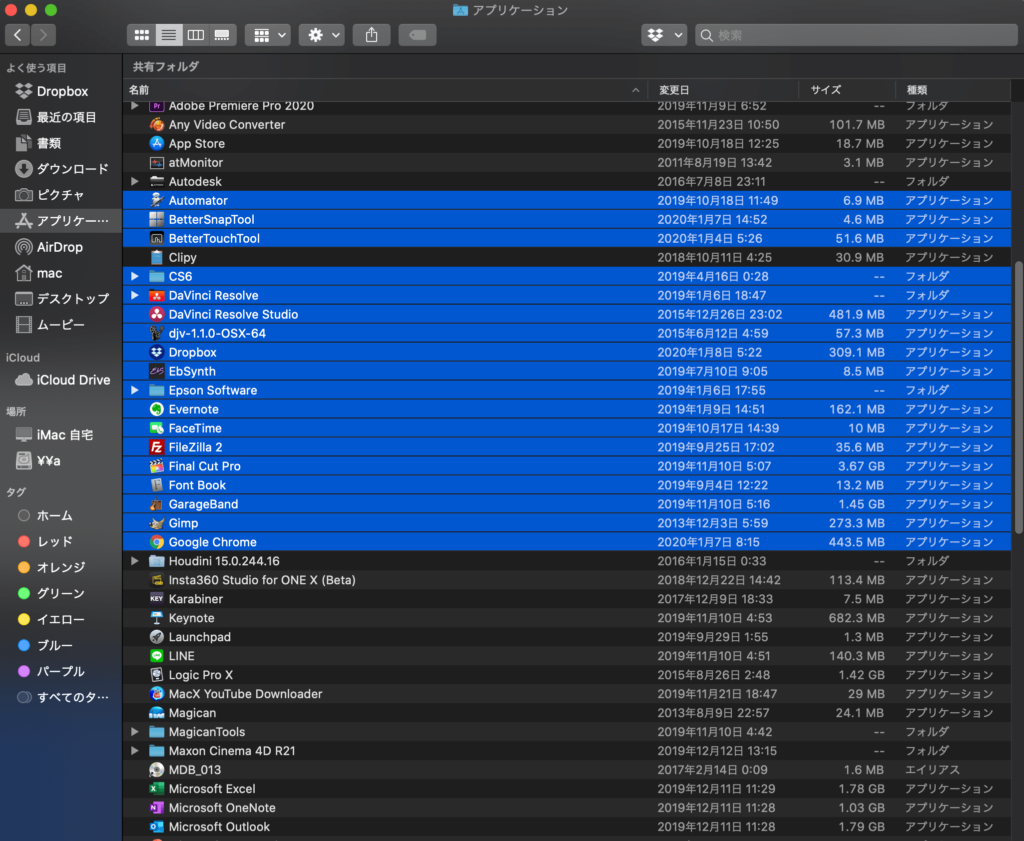Open the group-by arrangement dropdown
The height and width of the screenshot is (841, 1024).
[268, 35]
